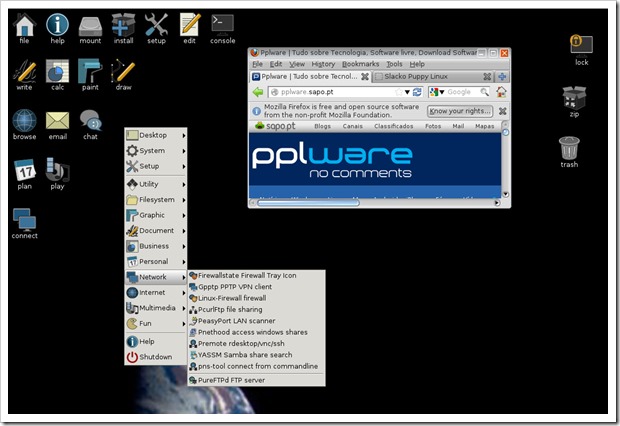Image resolution: width=620 pixels, height=426 pixels.
Task: Click Know your rights button
Action: (x=460, y=111)
